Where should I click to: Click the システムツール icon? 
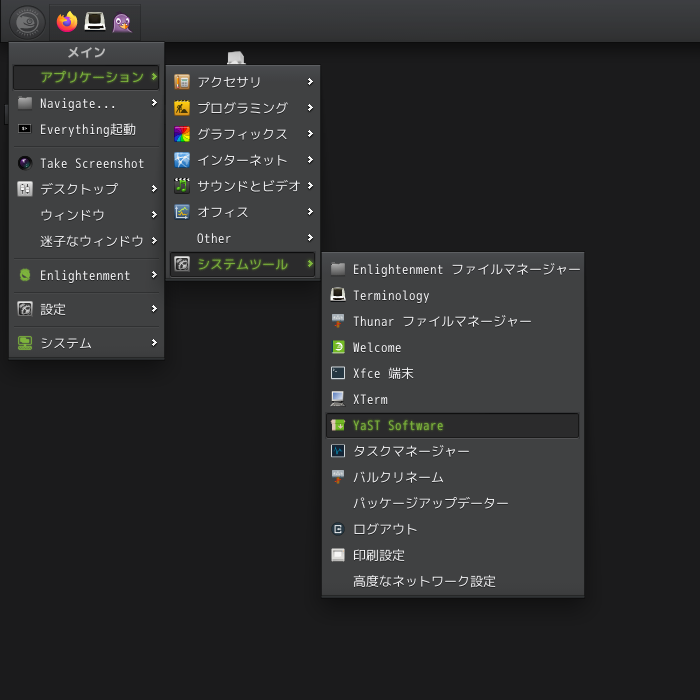pyautogui.click(x=182, y=264)
